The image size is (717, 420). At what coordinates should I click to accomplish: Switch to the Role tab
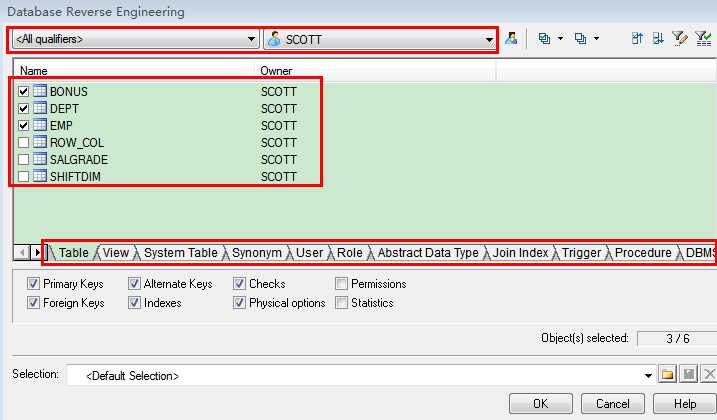[349, 253]
